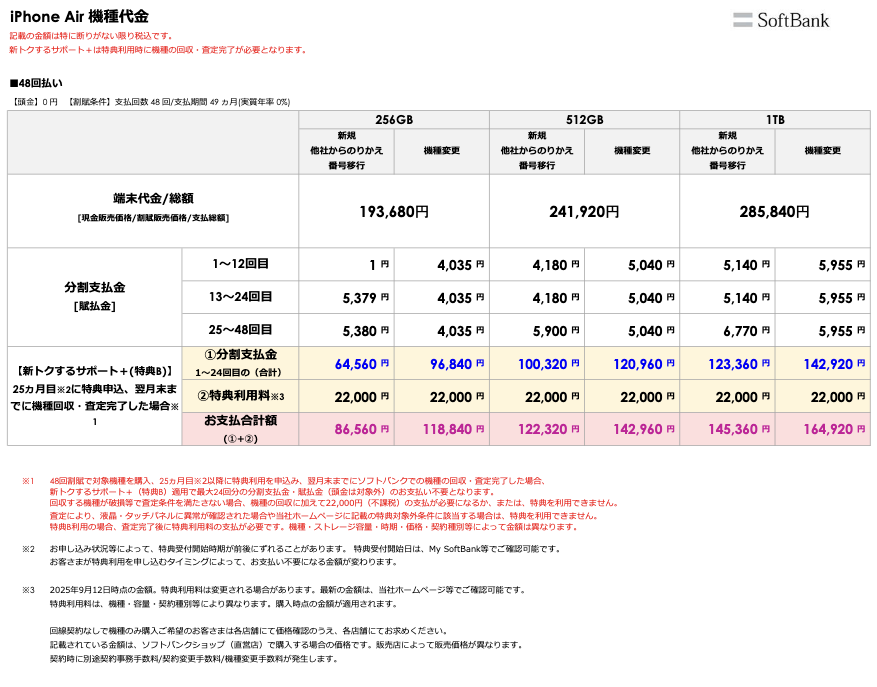Click "機種変更" sub-header under 256GB

[x=442, y=150]
